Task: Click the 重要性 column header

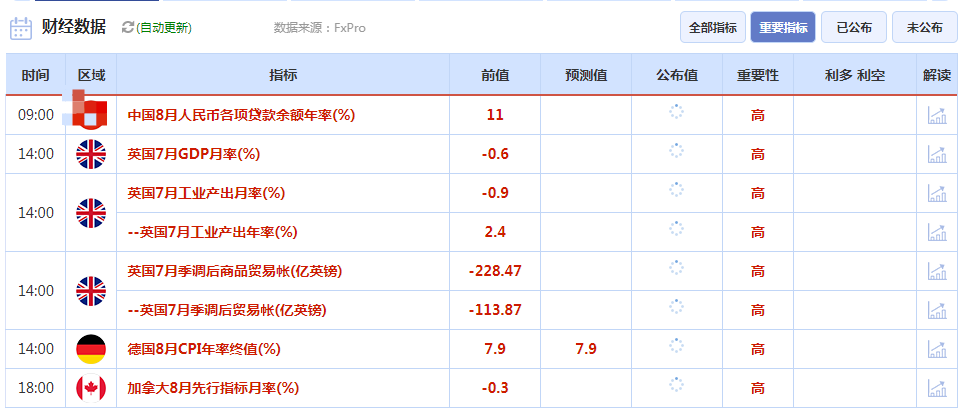Action: click(x=758, y=76)
